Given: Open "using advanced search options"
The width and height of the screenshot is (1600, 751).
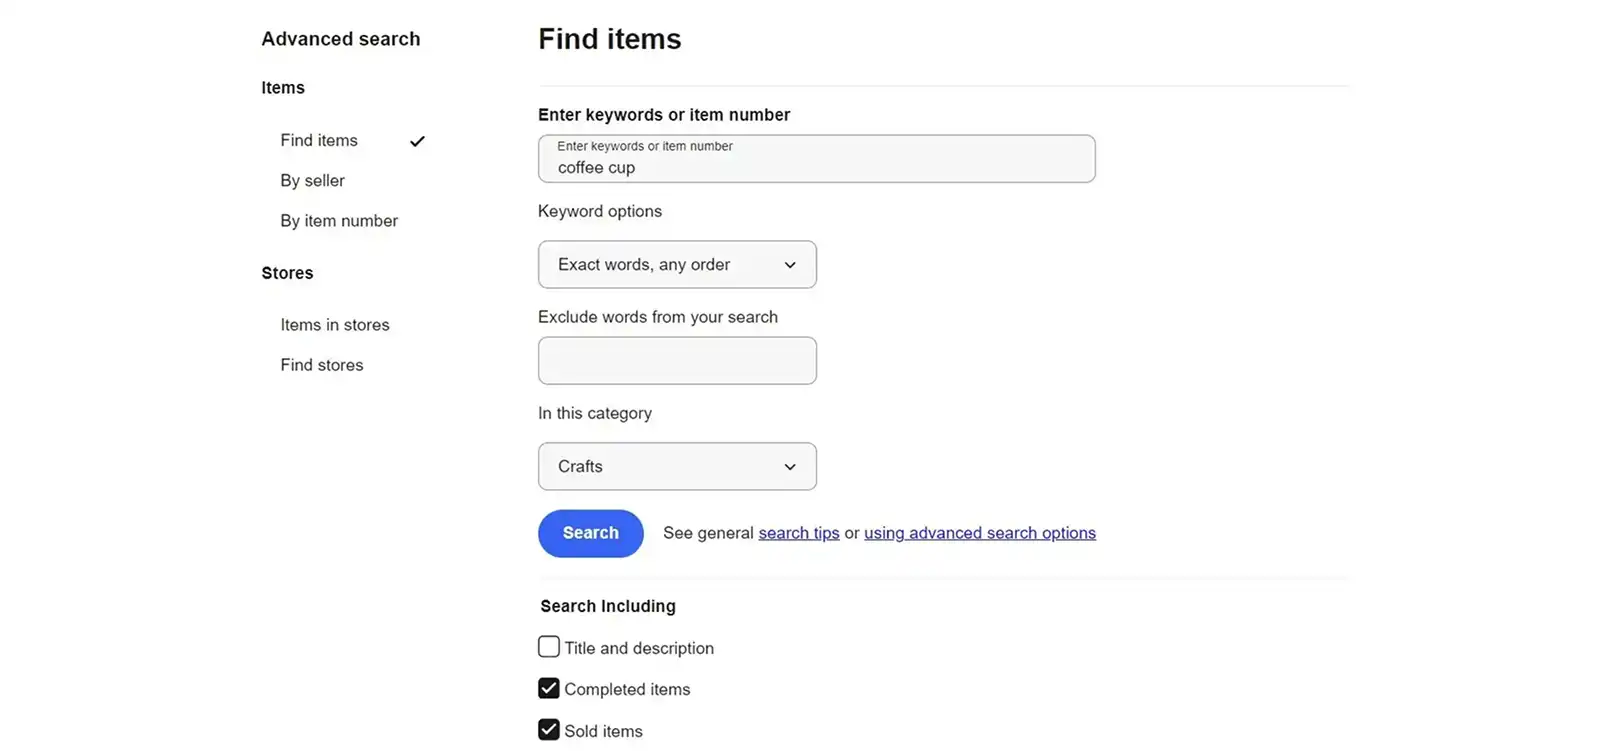Looking at the screenshot, I should tap(979, 532).
